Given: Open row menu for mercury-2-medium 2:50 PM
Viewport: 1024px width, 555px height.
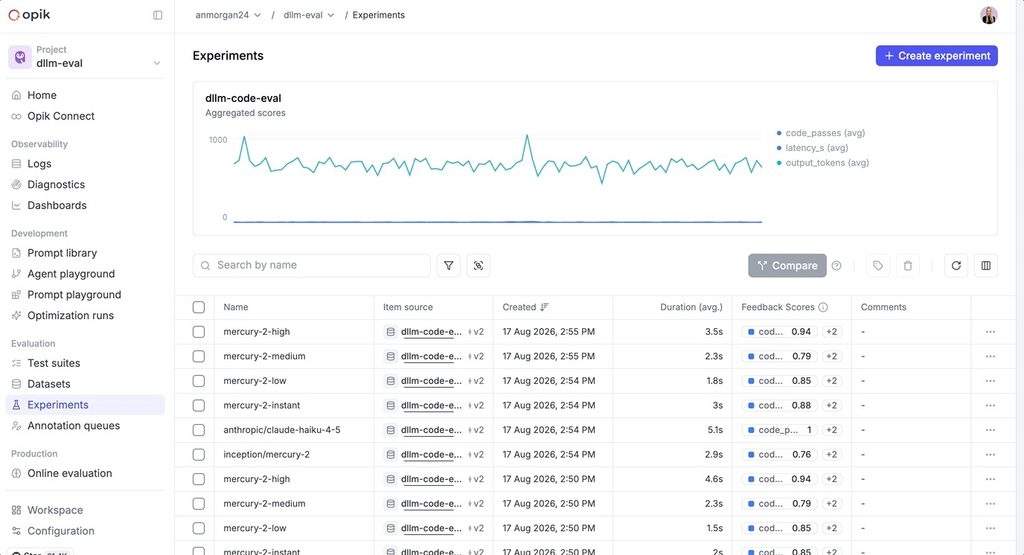Looking at the screenshot, I should [x=991, y=504].
